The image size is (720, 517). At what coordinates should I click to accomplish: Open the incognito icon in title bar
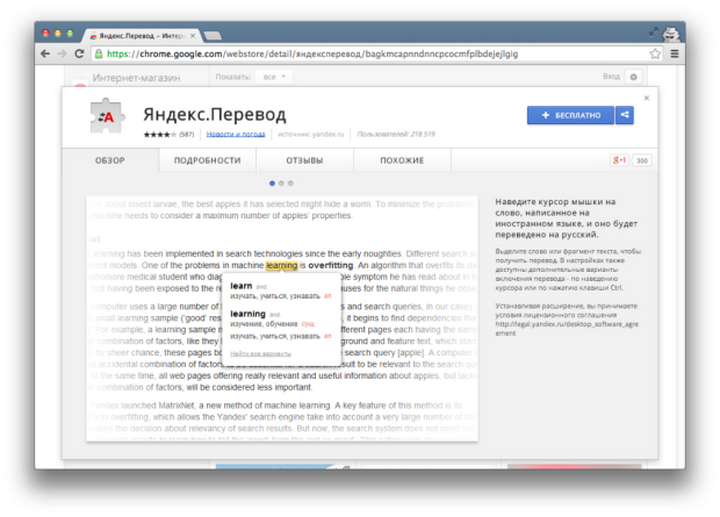671,33
